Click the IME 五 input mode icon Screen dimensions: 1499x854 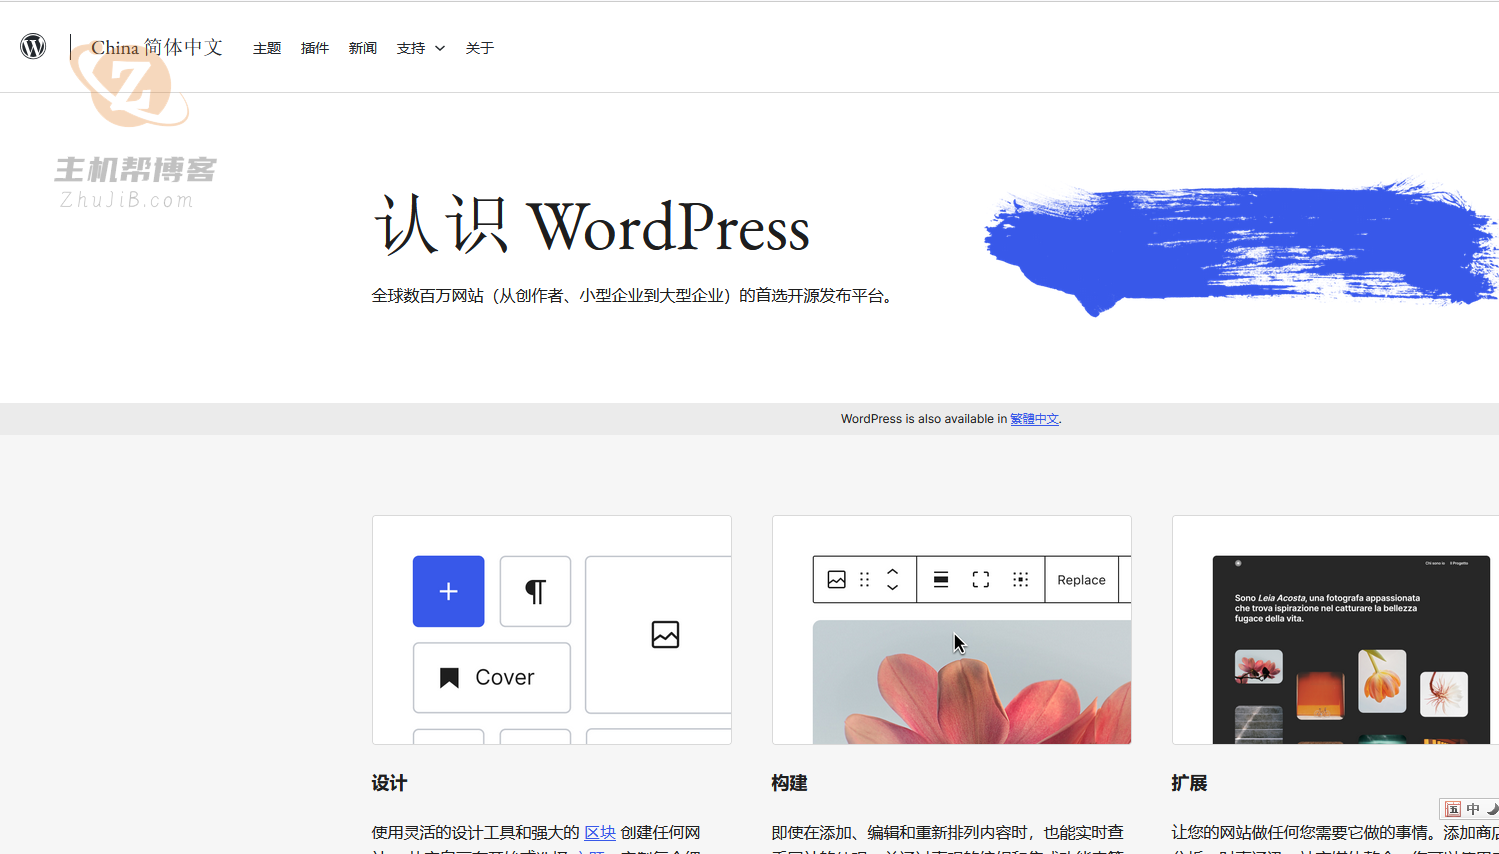[x=1453, y=809]
